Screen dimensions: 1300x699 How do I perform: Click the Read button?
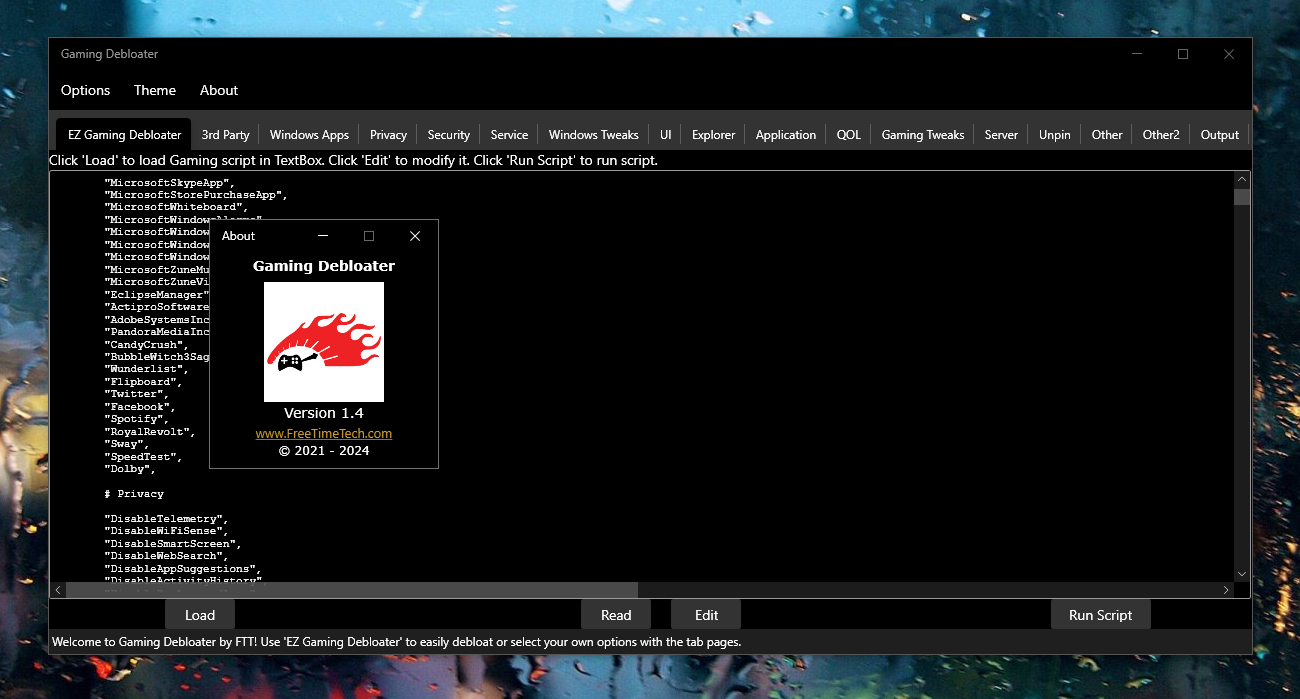616,615
